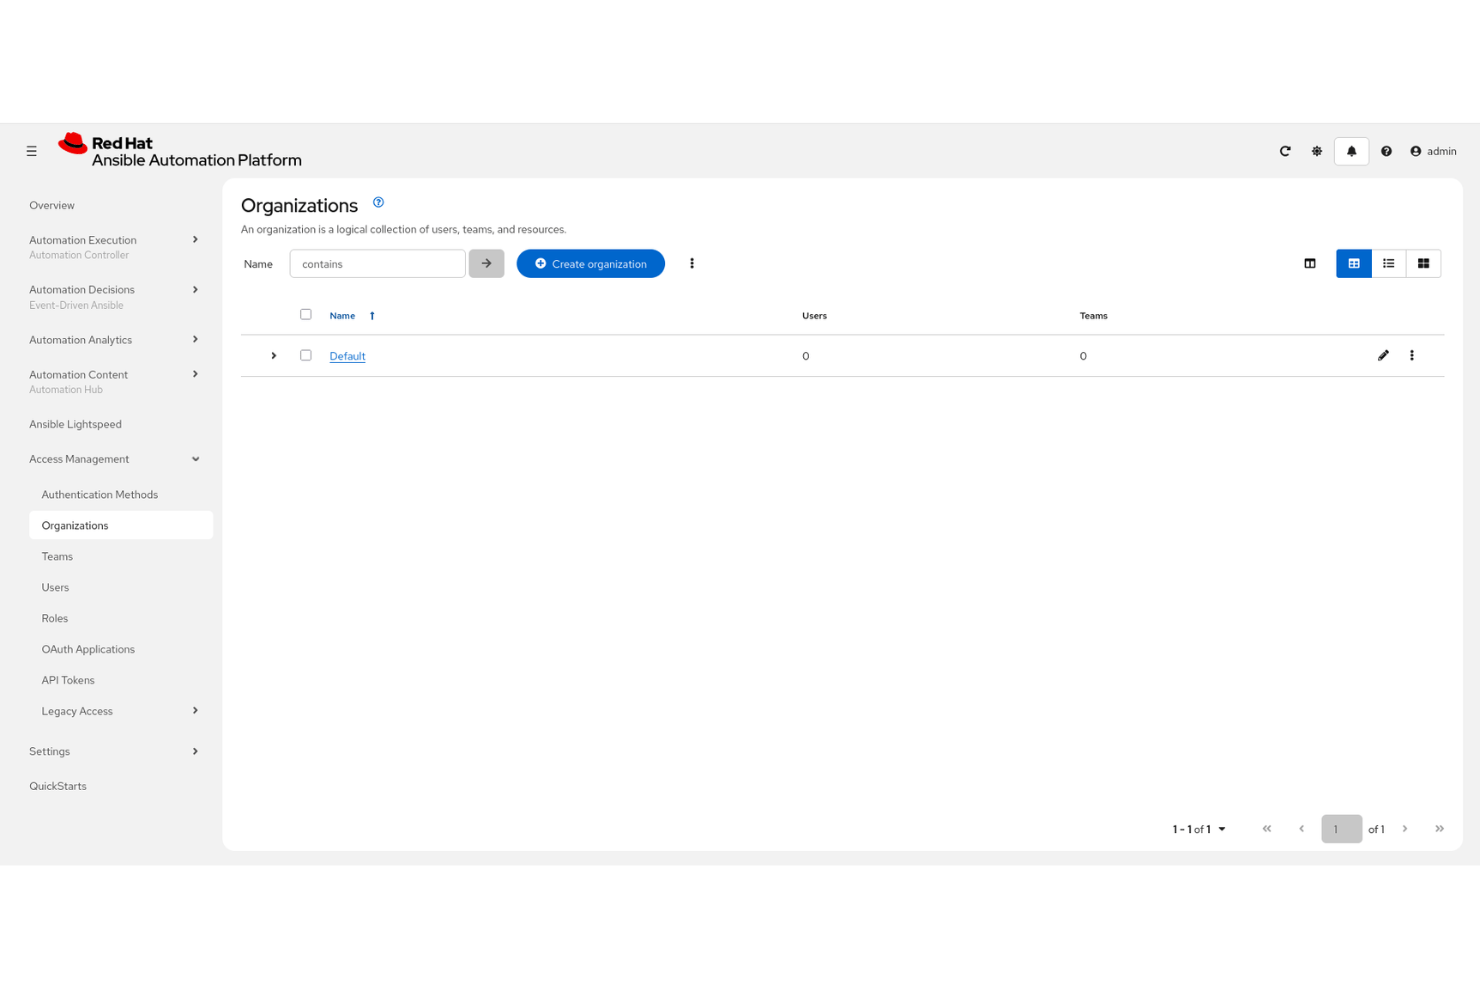This screenshot has height=987, width=1480.
Task: Open the Default organization link
Action: pos(347,356)
